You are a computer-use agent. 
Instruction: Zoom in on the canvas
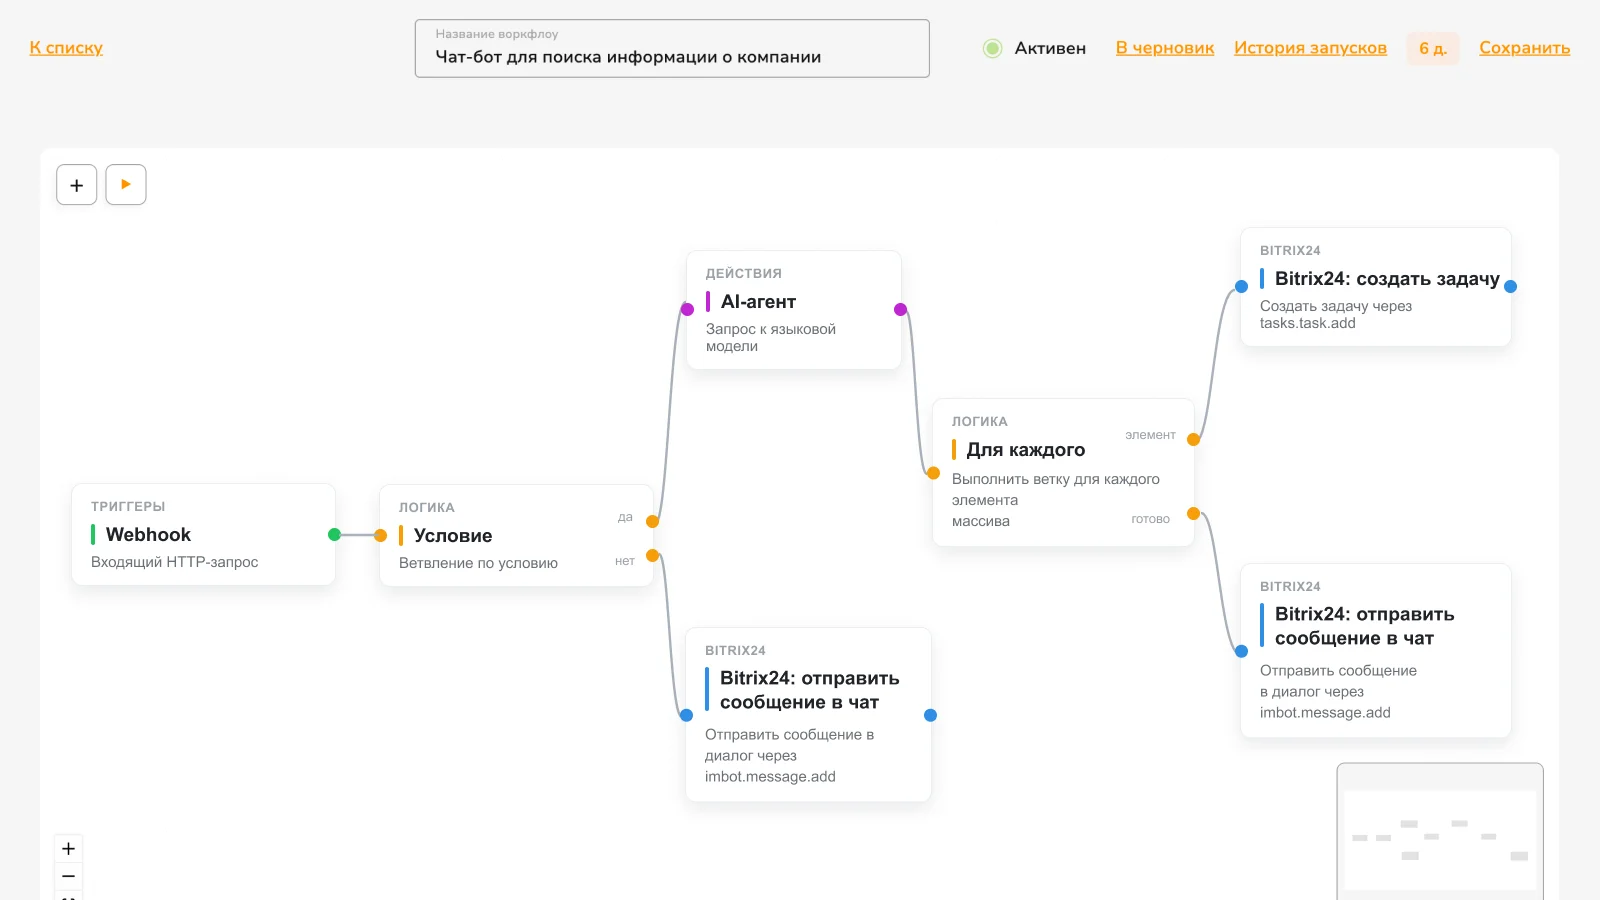(x=68, y=849)
